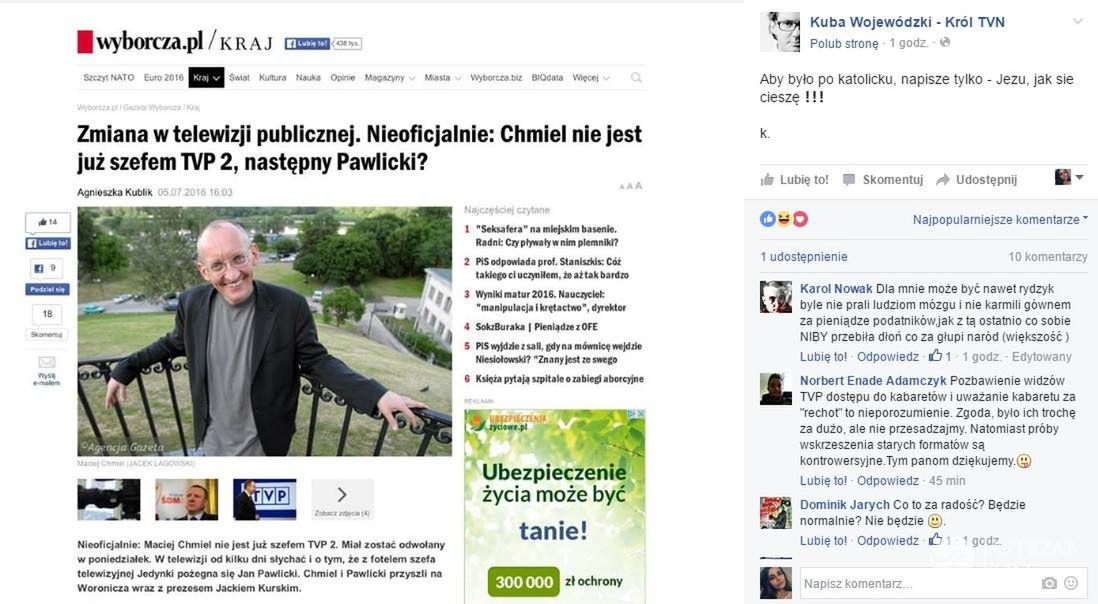
Task: Open the Kraj dropdown in navigation
Action: 206,78
